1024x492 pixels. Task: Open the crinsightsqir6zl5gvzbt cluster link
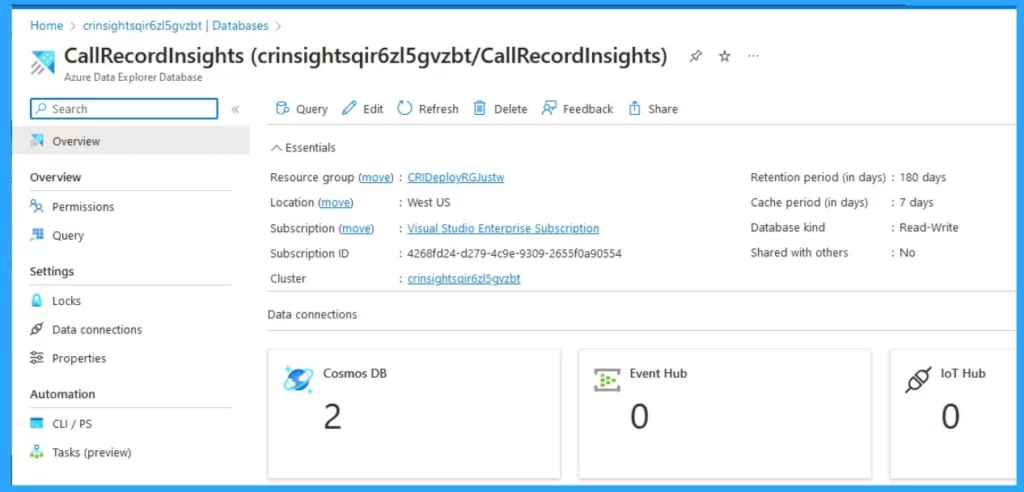(x=464, y=278)
